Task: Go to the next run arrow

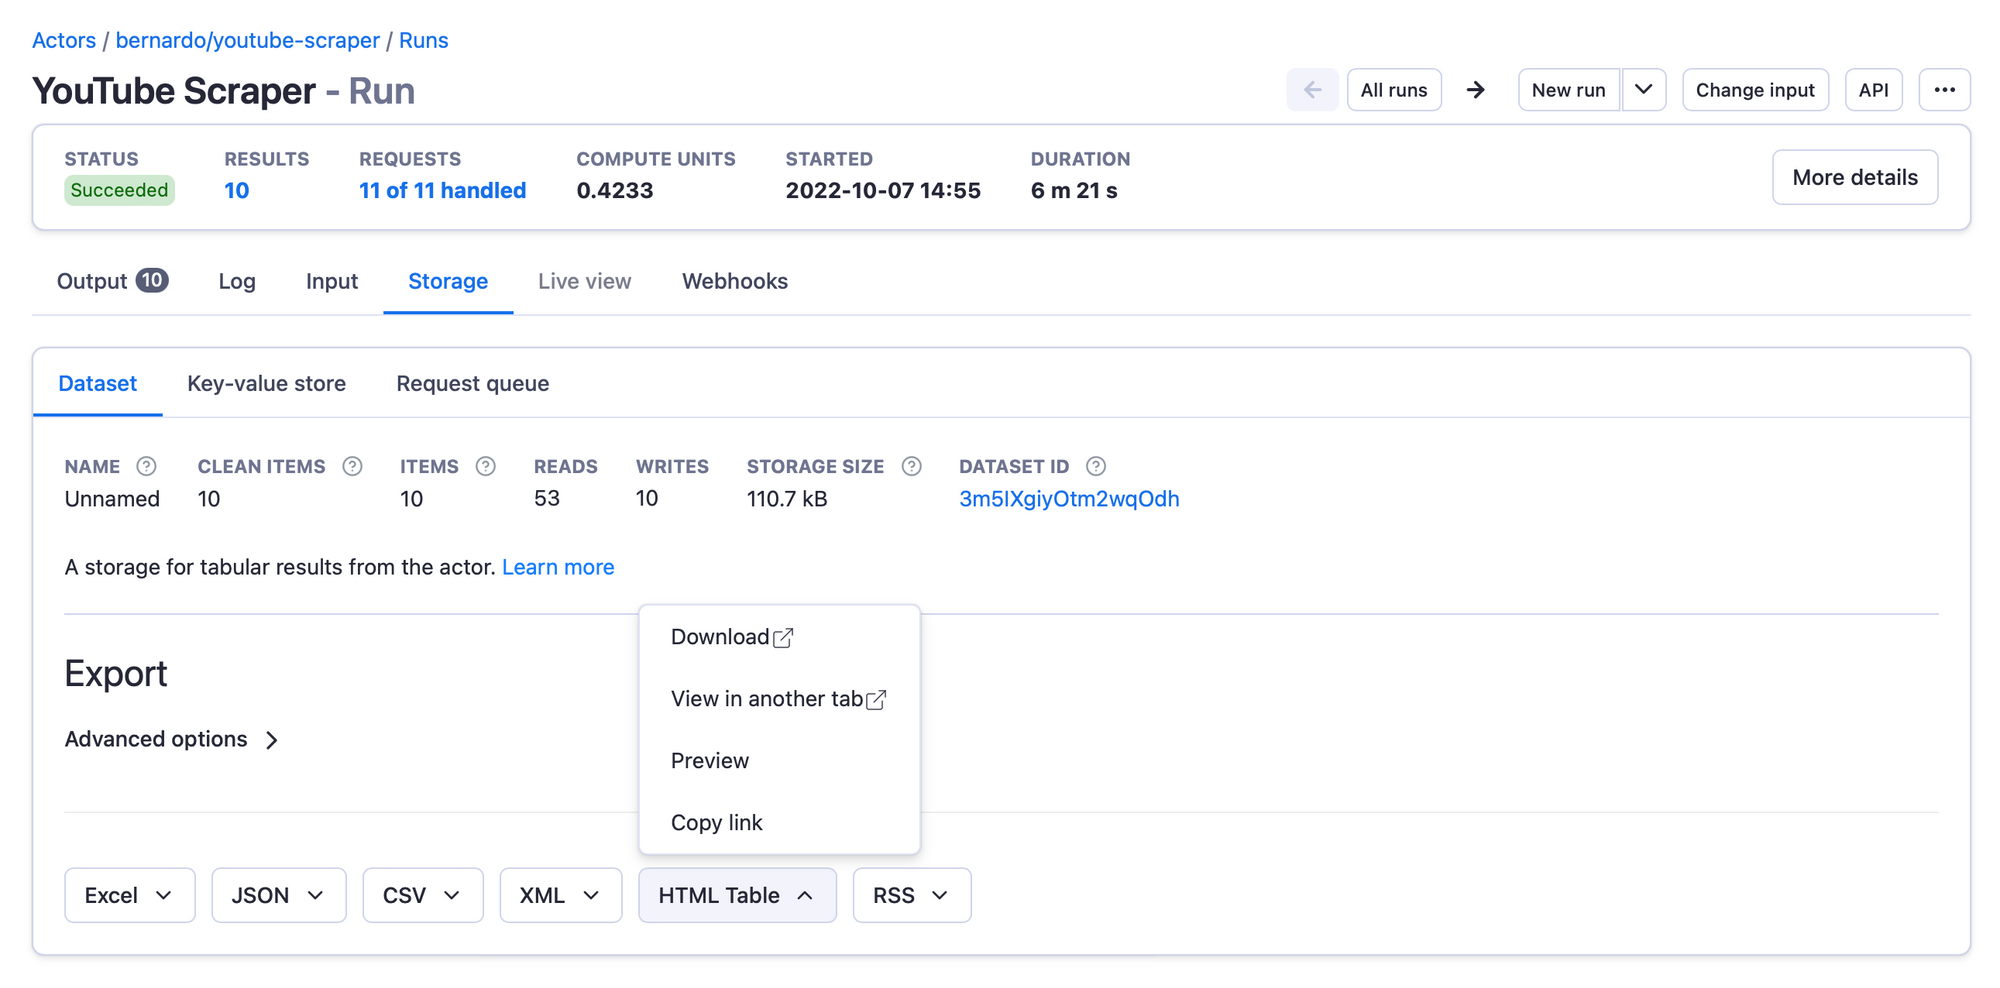Action: [1476, 90]
